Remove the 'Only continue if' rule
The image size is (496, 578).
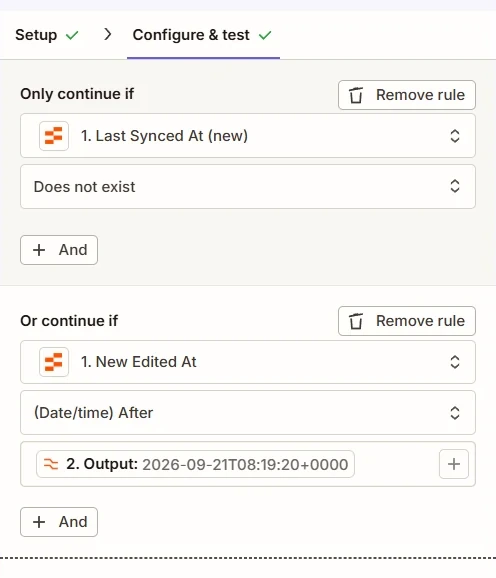[x=407, y=95]
